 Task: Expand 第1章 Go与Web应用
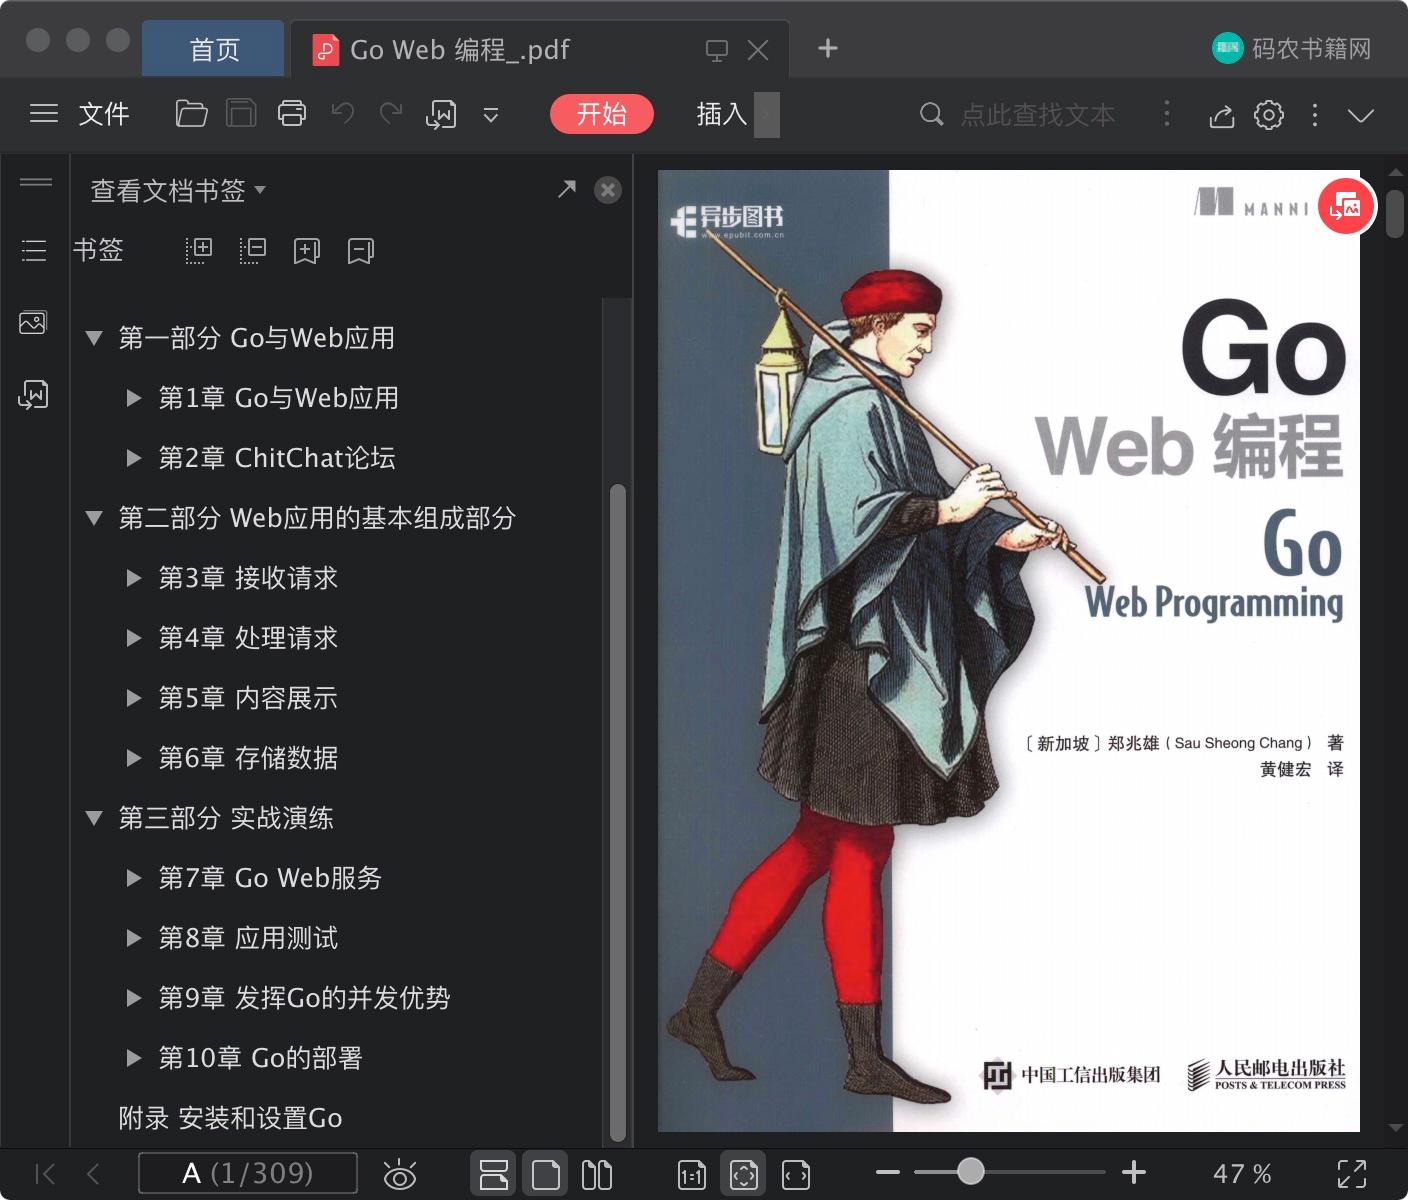(133, 398)
